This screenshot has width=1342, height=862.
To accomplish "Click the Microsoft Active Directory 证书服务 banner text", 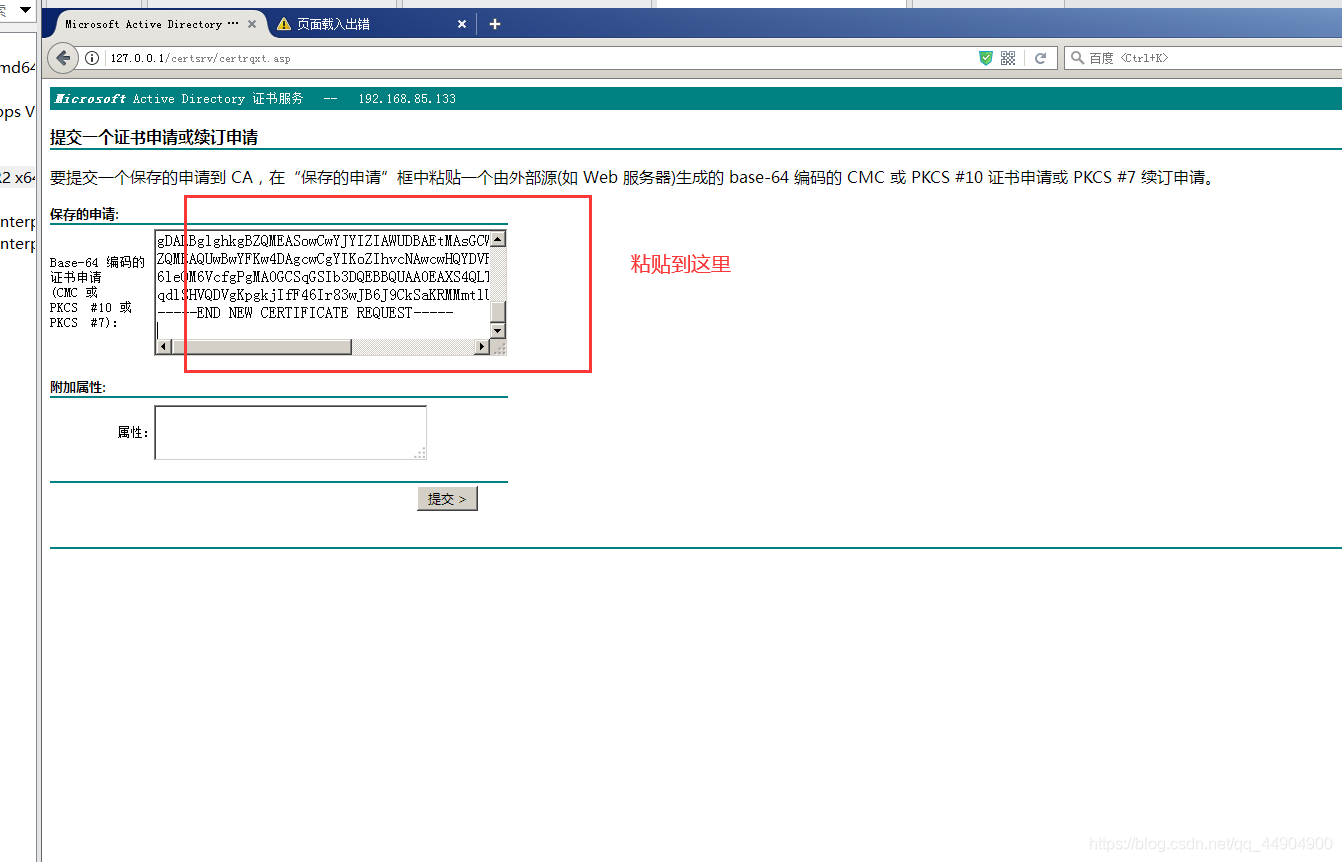I will 178,99.
